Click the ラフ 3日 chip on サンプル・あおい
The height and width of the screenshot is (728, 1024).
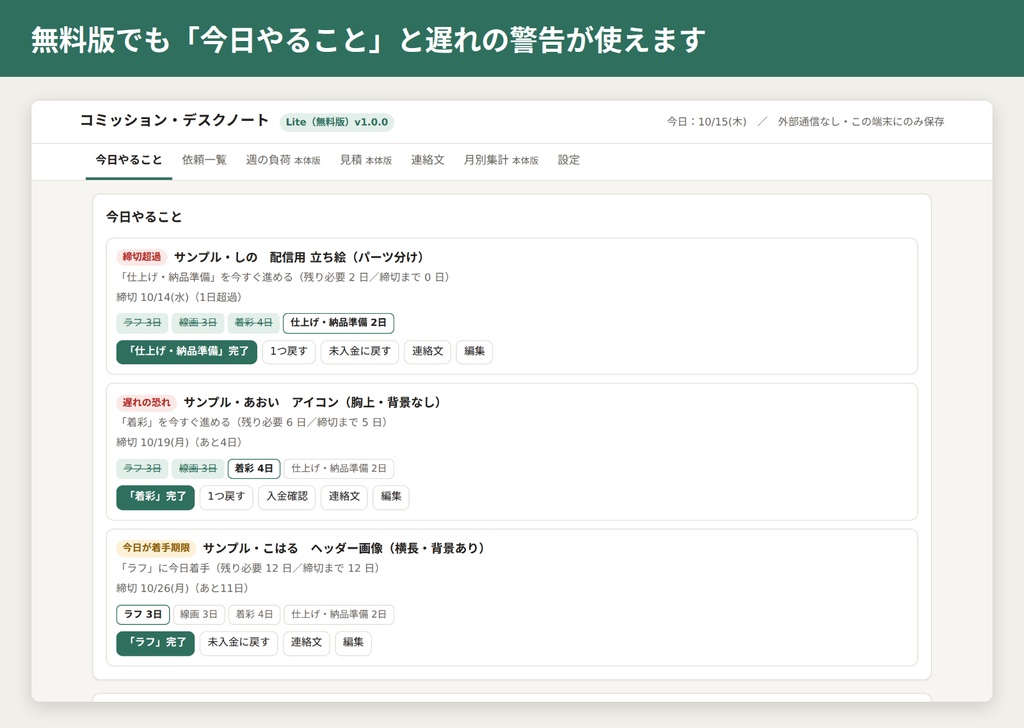click(142, 469)
